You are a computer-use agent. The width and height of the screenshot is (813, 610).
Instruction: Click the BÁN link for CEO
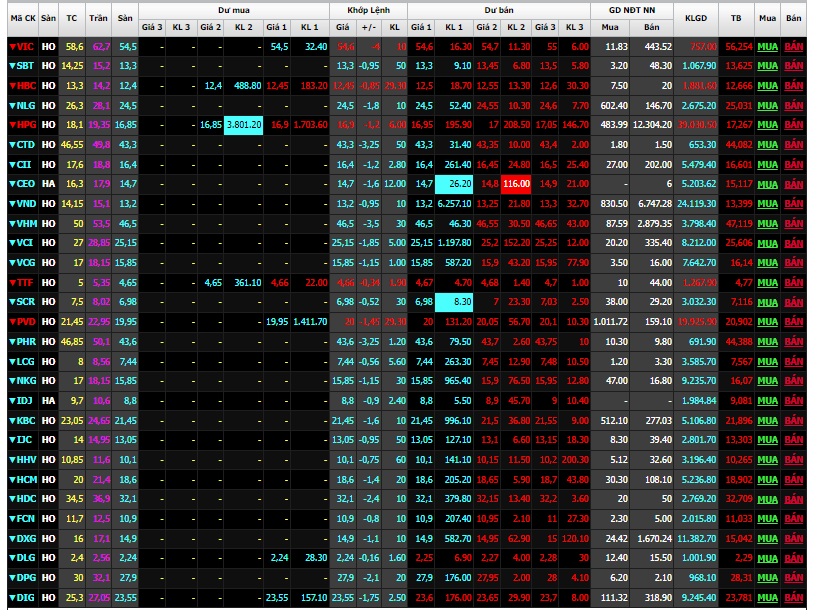793,184
